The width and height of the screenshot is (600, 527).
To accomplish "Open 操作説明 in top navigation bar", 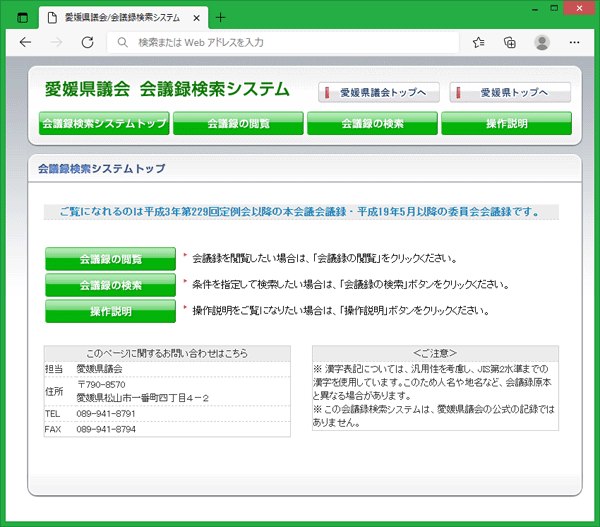I will [507, 123].
